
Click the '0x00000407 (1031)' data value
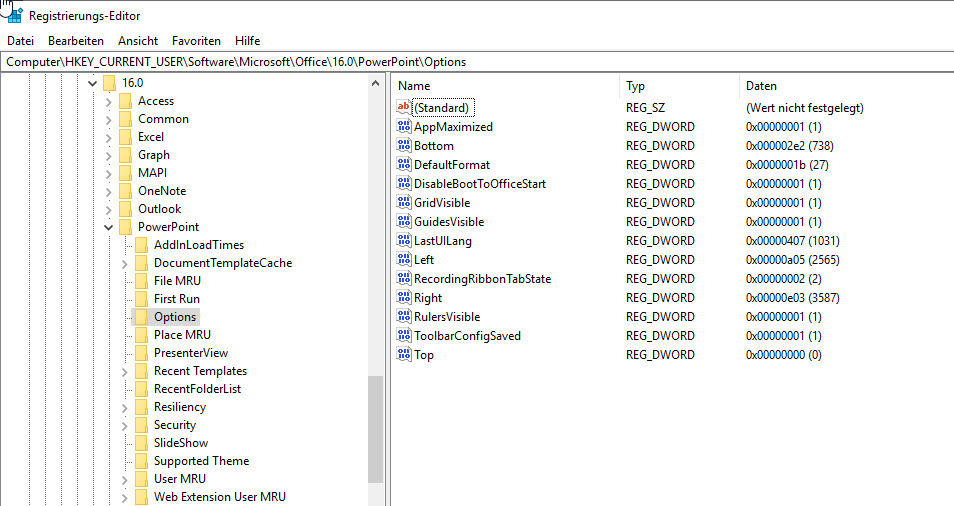pos(793,241)
